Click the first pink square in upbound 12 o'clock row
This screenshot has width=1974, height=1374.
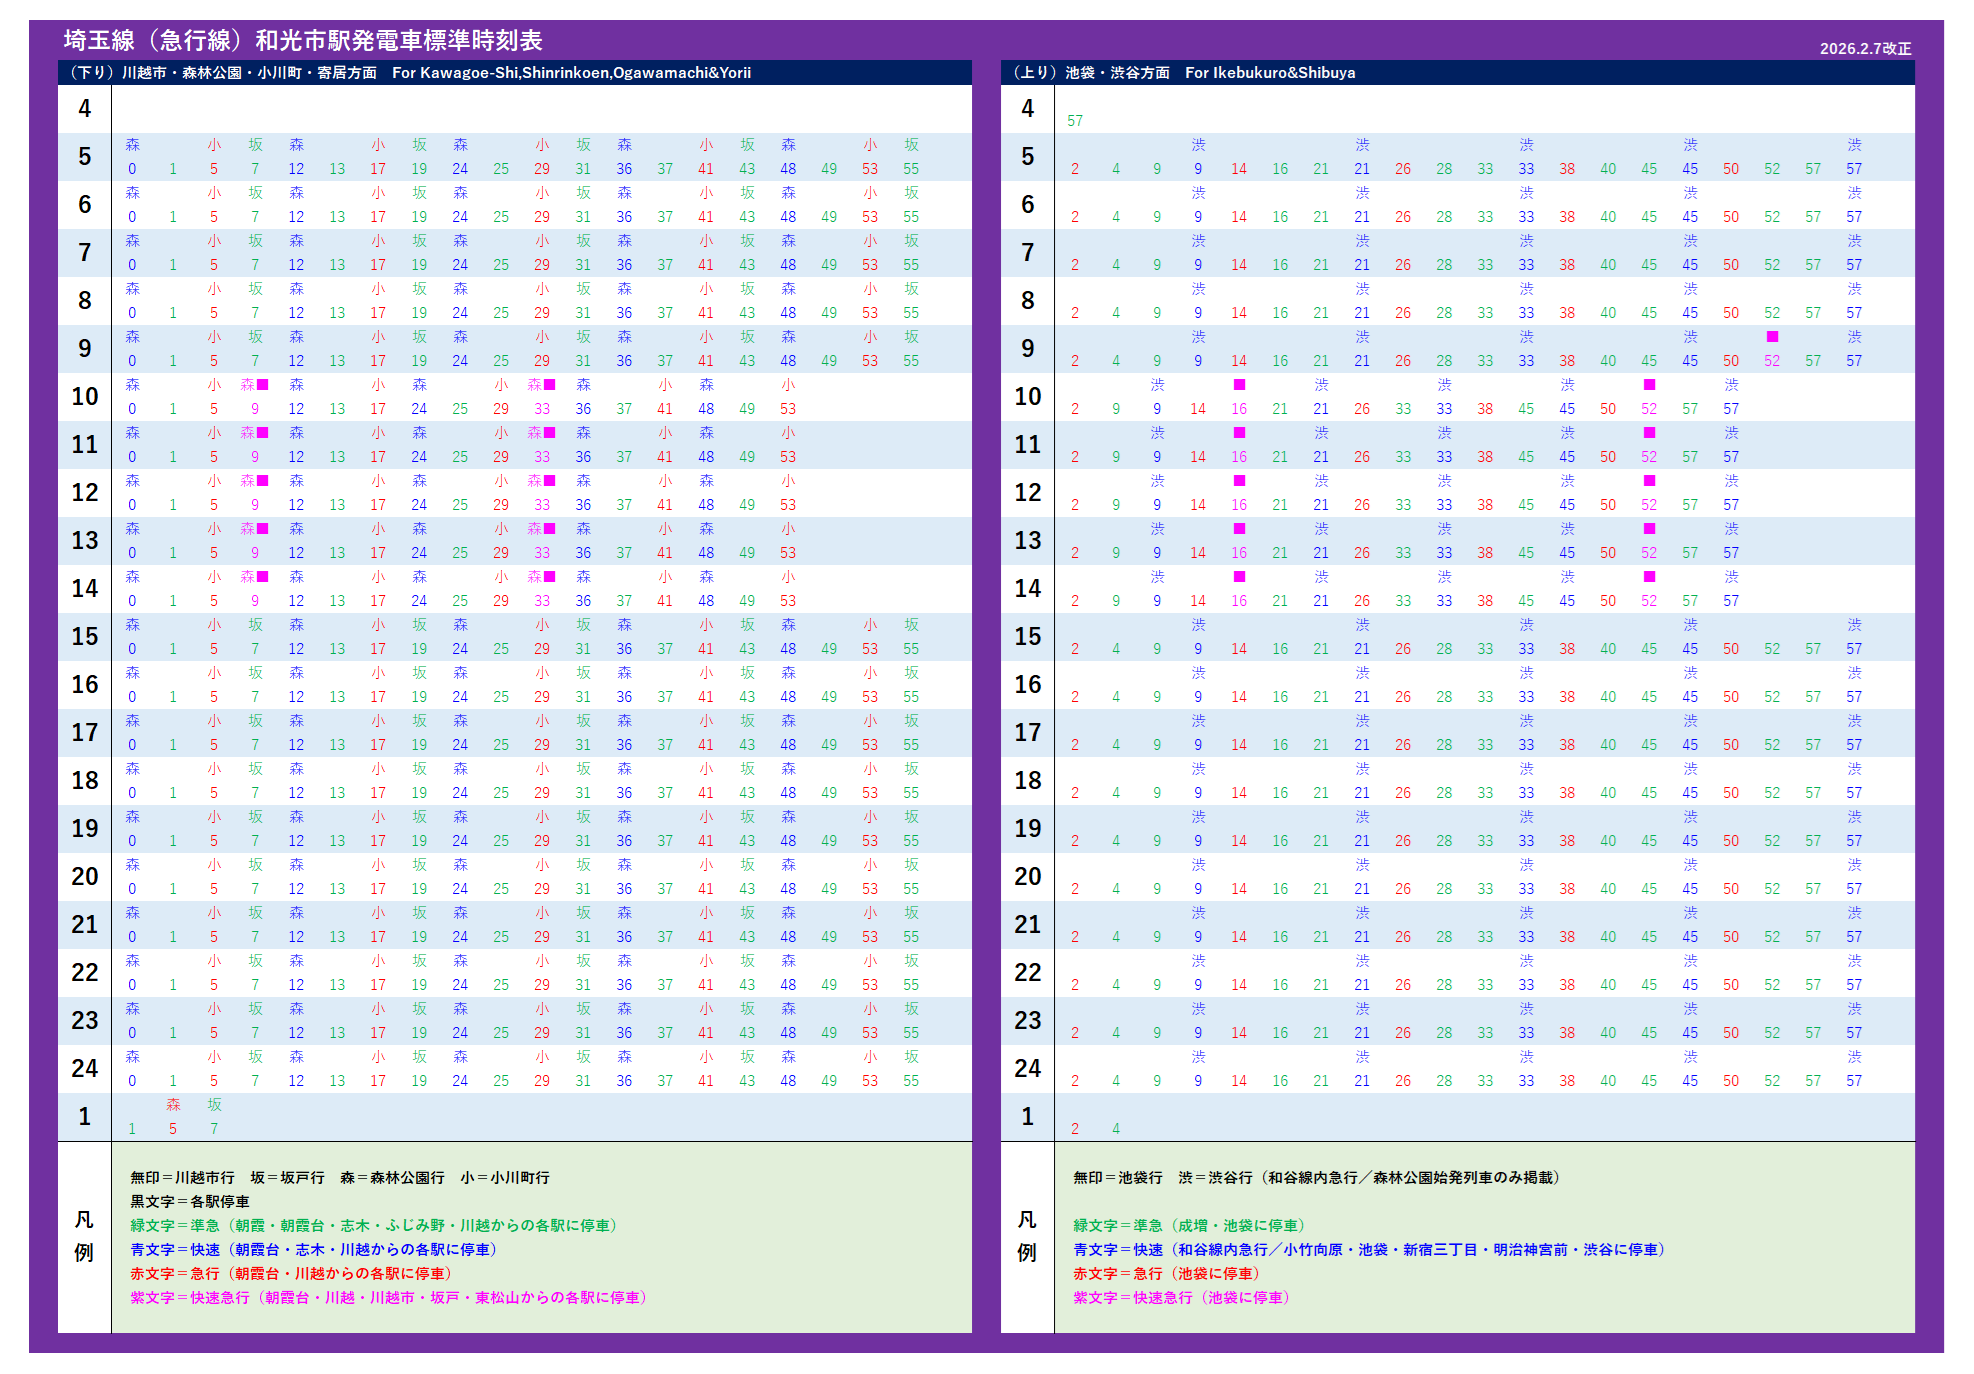coord(1239,481)
